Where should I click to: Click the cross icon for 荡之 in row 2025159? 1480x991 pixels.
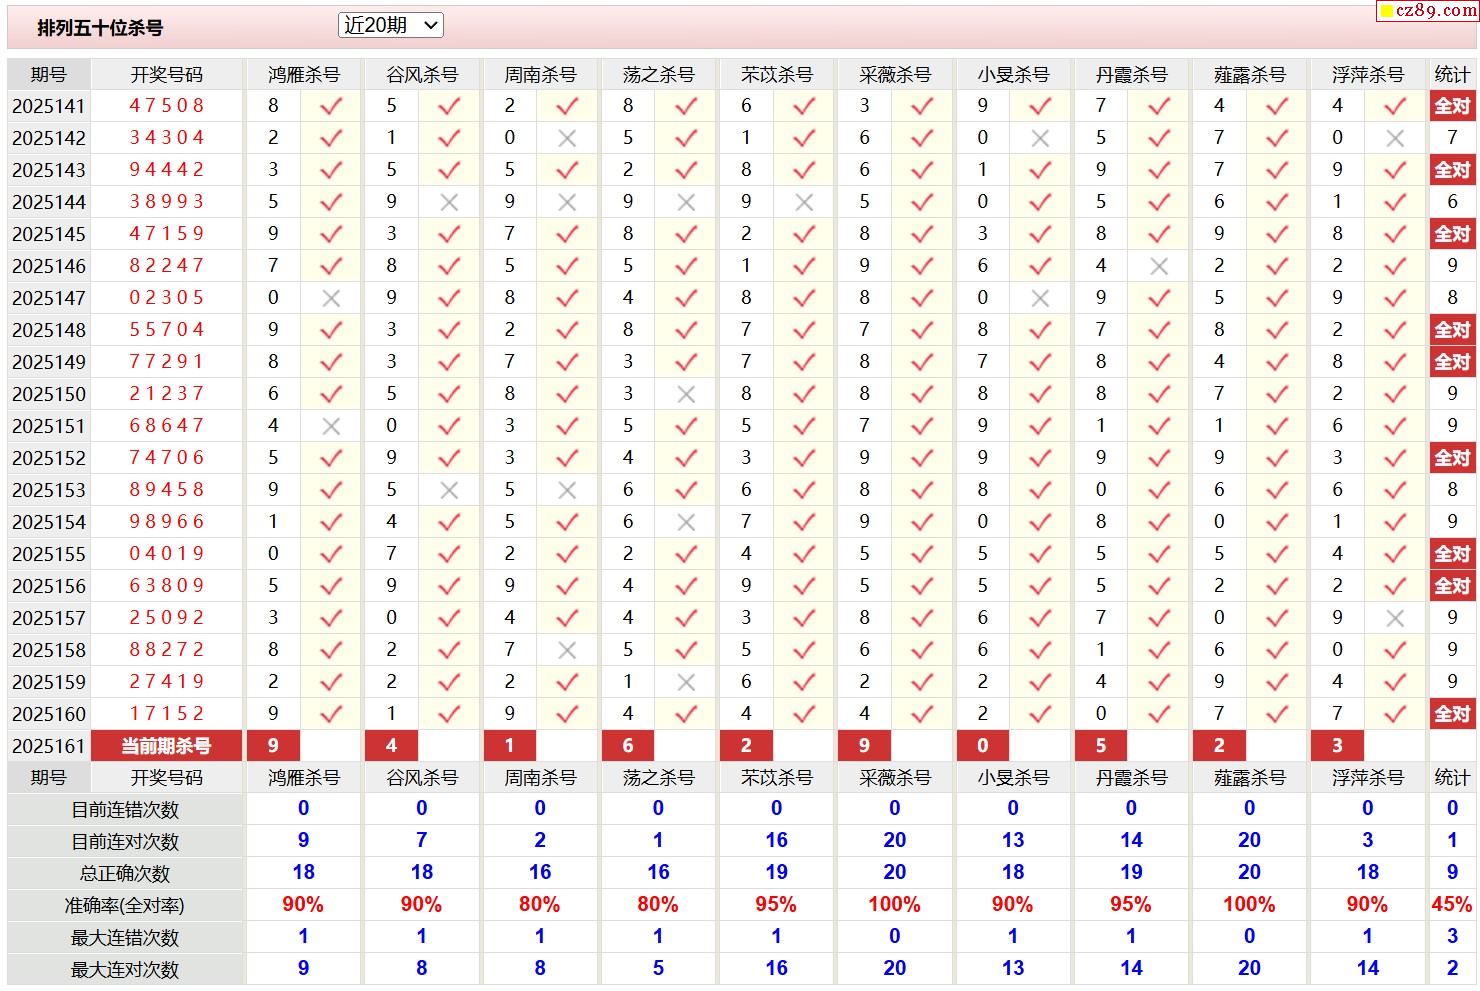coord(686,682)
